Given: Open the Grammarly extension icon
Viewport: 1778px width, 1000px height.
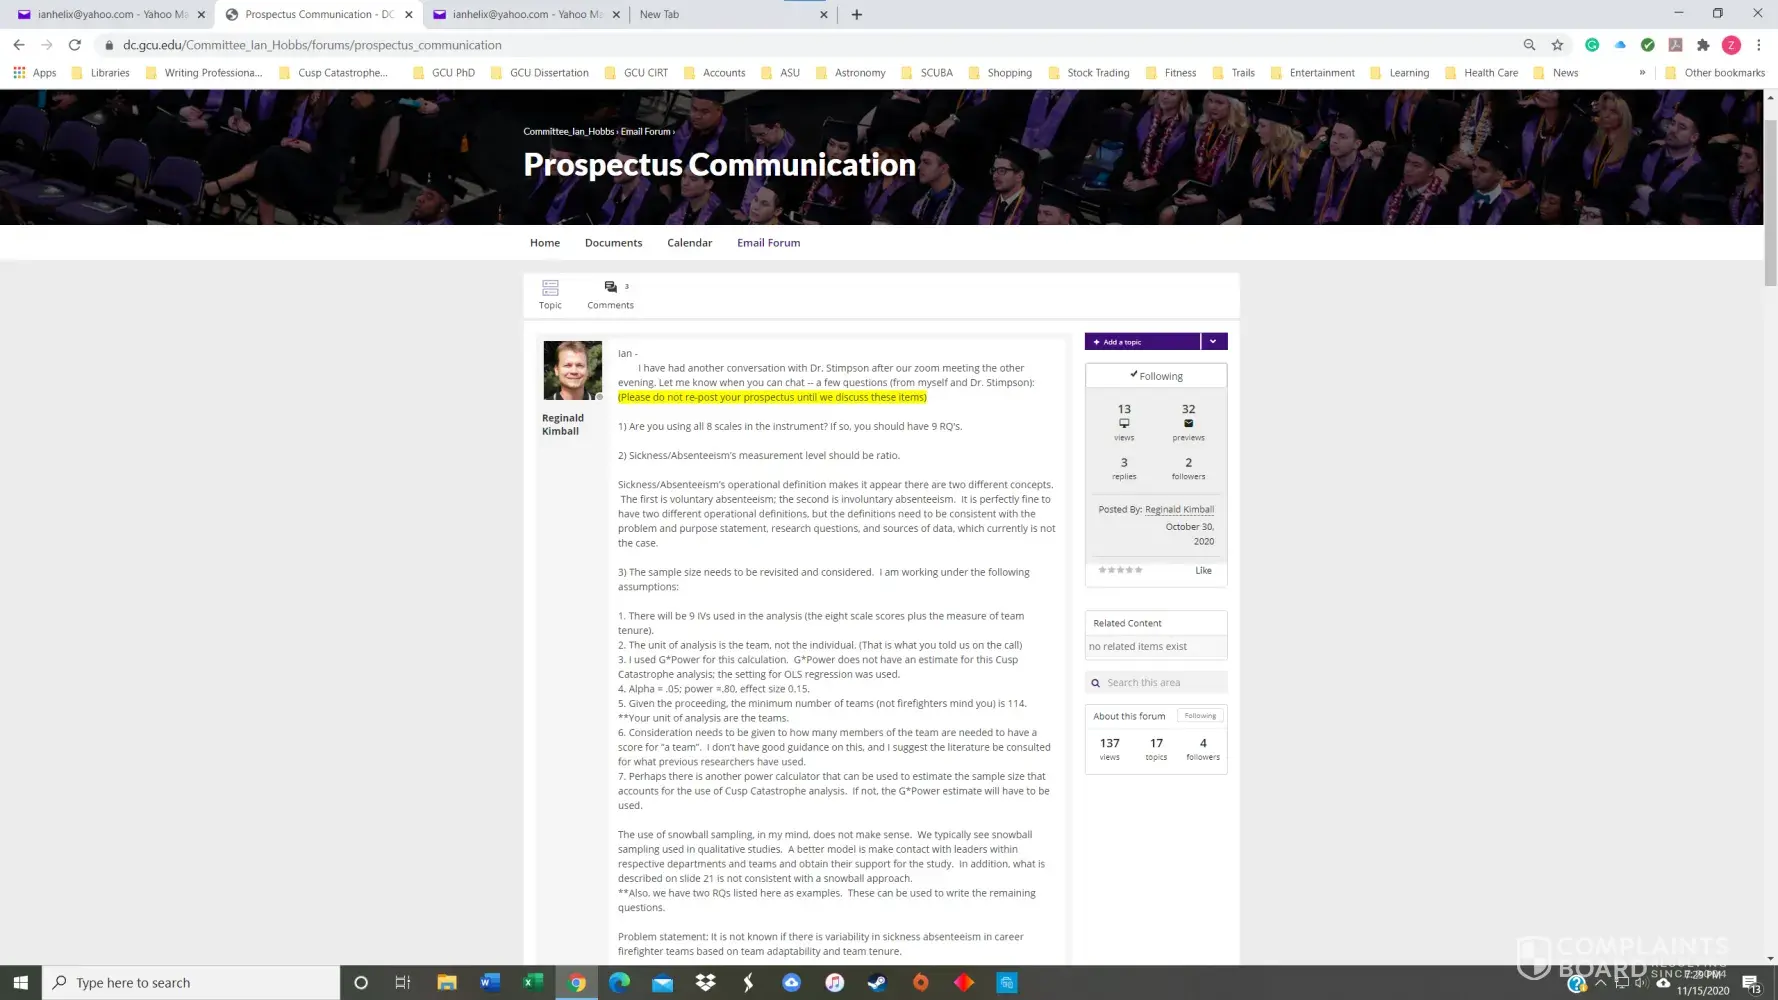Looking at the screenshot, I should point(1592,45).
